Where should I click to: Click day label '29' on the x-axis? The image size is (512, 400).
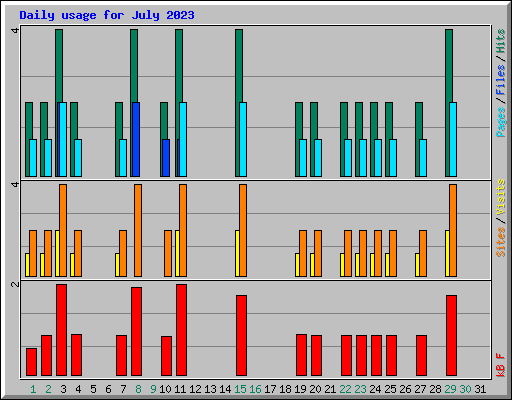coord(450,389)
